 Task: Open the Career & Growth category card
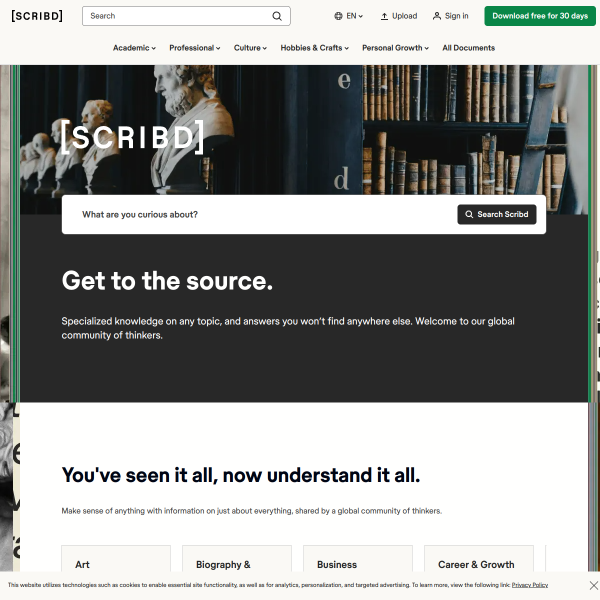coord(479,559)
